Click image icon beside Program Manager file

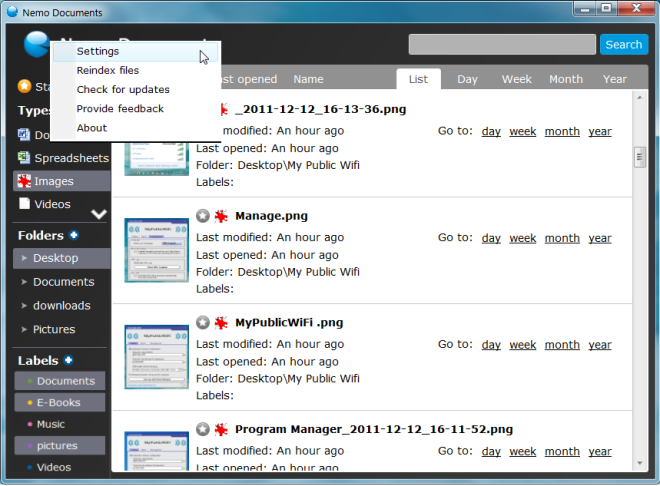221,430
